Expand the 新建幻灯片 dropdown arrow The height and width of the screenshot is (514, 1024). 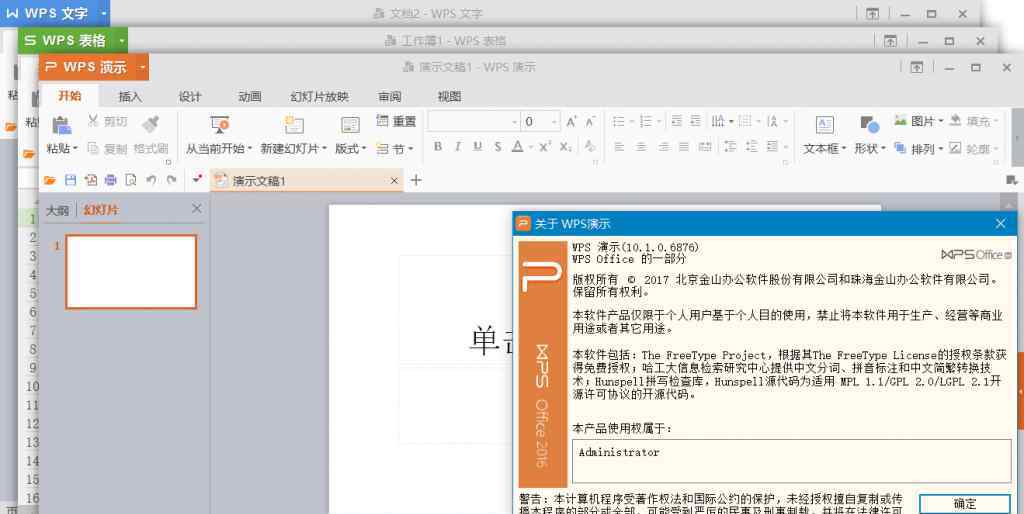[324, 149]
